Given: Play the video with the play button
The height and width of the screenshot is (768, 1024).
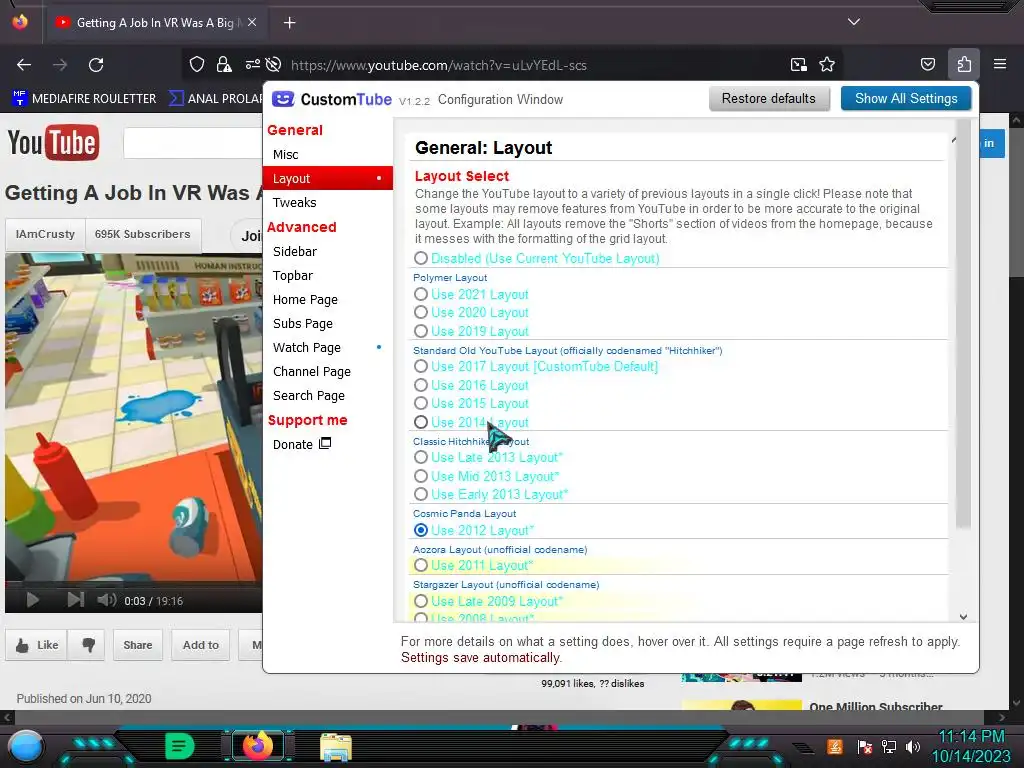Looking at the screenshot, I should 32,600.
